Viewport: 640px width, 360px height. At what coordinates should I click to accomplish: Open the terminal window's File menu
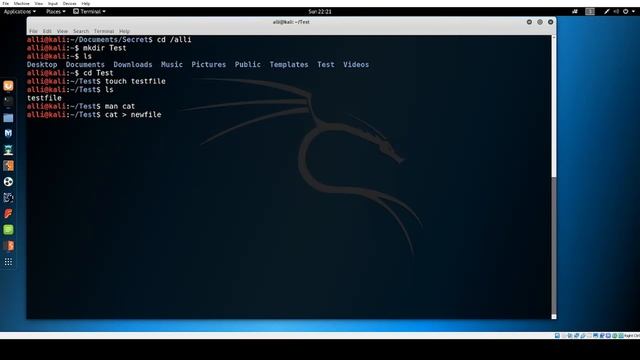33,31
